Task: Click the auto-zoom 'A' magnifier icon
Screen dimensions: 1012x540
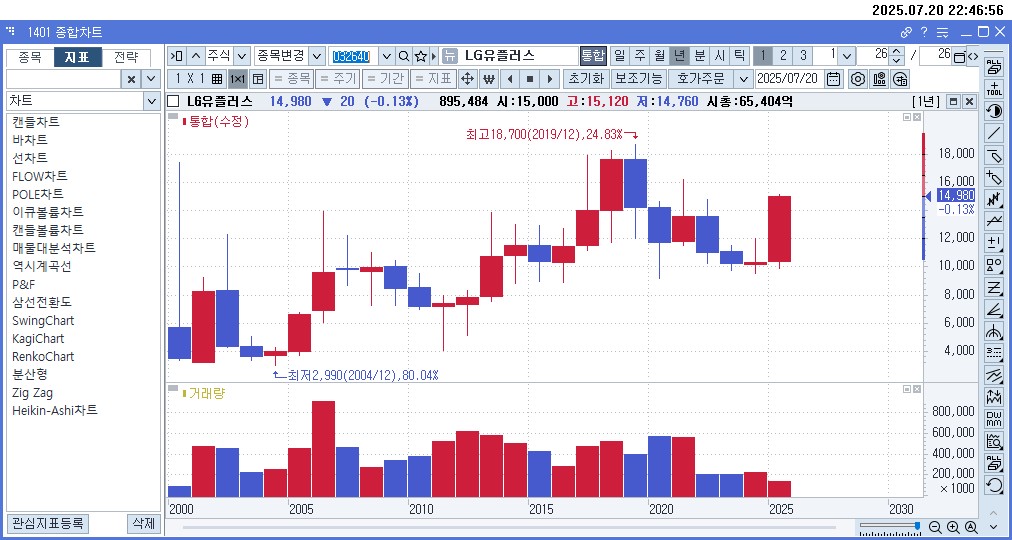Action: pyautogui.click(x=971, y=527)
